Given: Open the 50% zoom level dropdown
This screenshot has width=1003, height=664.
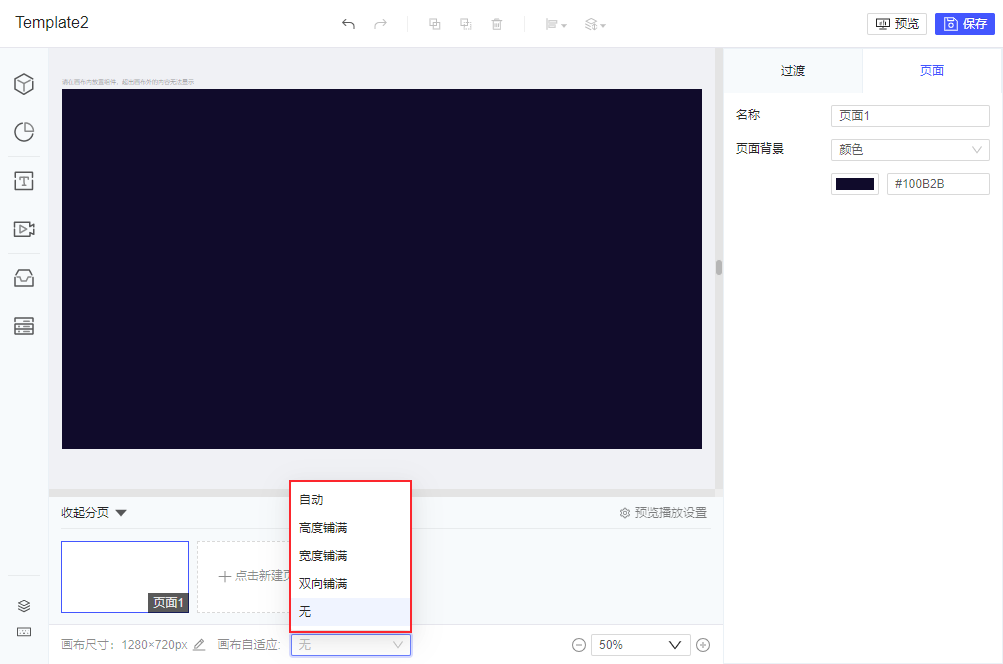Looking at the screenshot, I should (x=640, y=645).
